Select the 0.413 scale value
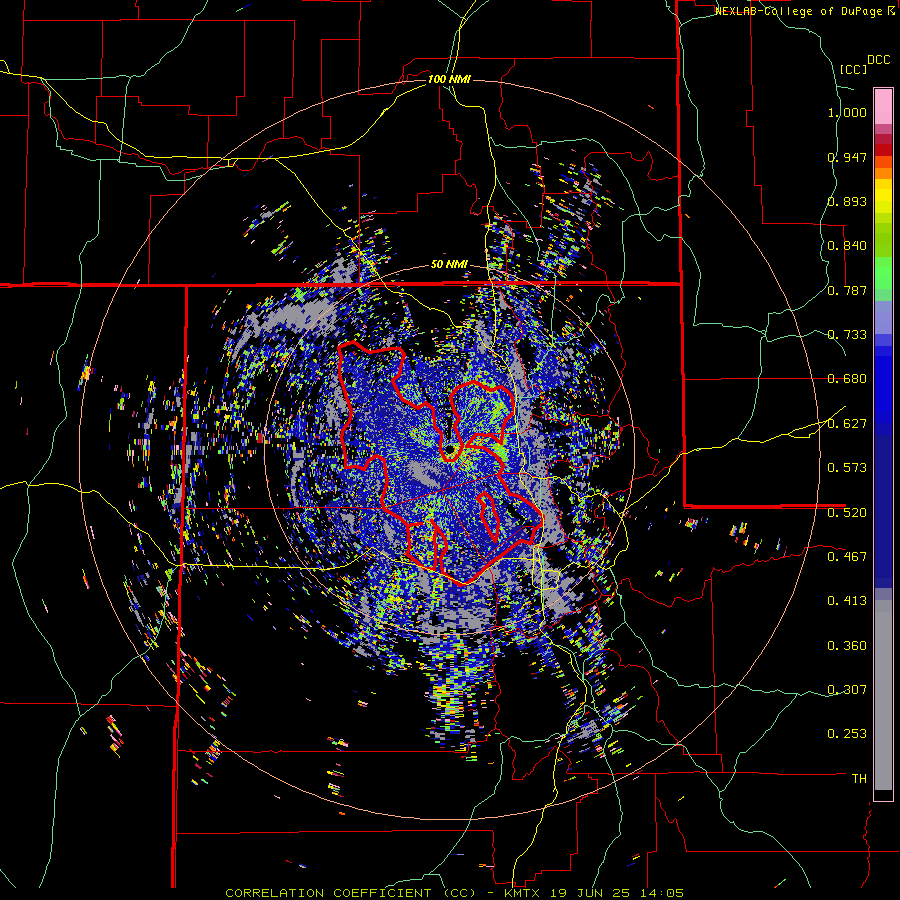This screenshot has height=900, width=900. click(847, 601)
